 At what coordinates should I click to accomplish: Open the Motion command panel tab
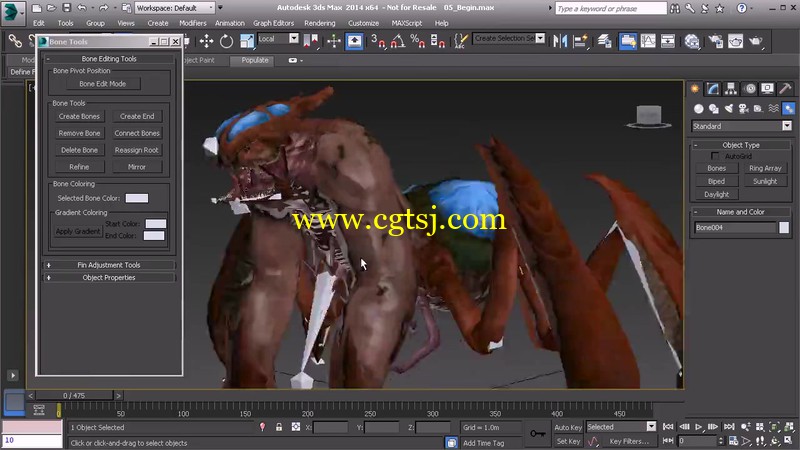pos(749,89)
